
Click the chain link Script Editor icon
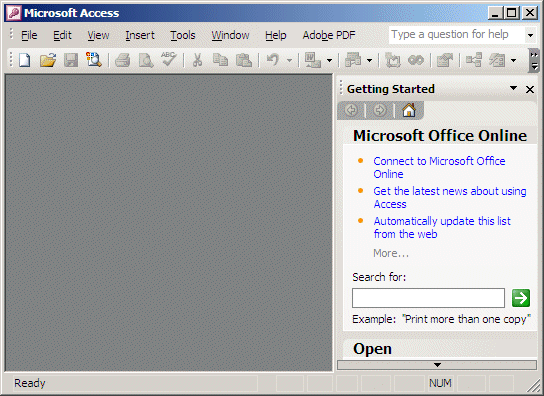[x=416, y=60]
